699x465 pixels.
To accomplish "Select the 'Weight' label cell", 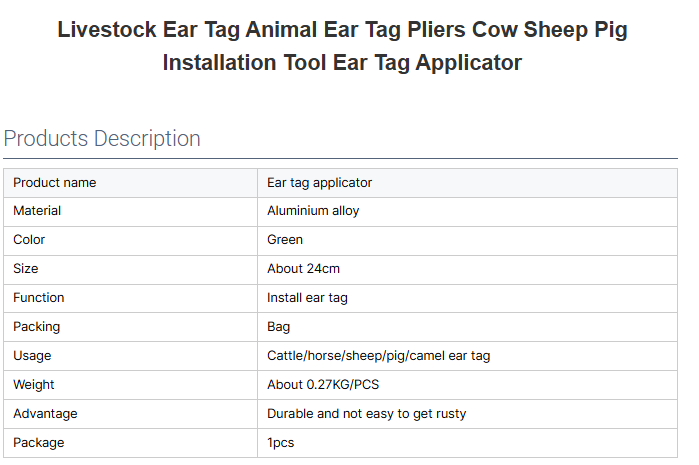I will click(x=34, y=385).
